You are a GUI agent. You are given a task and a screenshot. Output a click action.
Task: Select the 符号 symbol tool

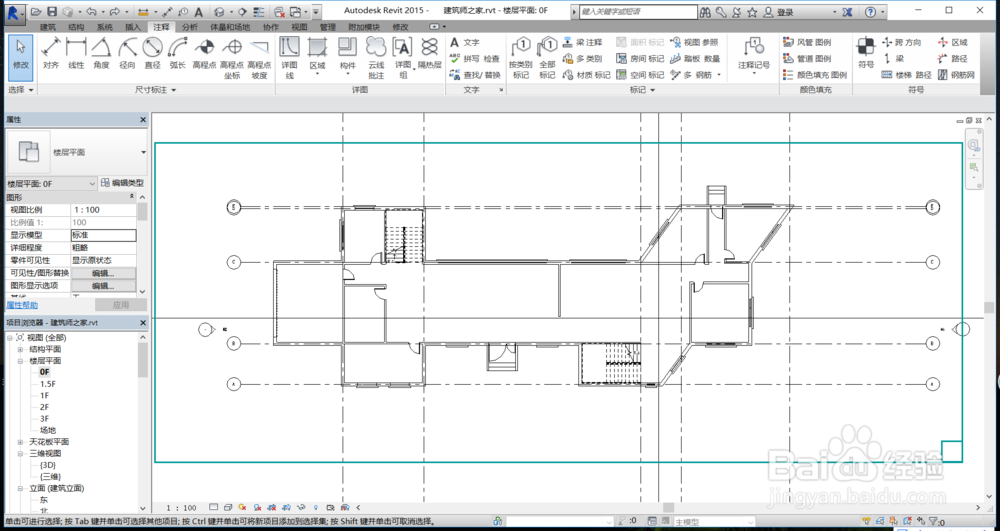(865, 53)
